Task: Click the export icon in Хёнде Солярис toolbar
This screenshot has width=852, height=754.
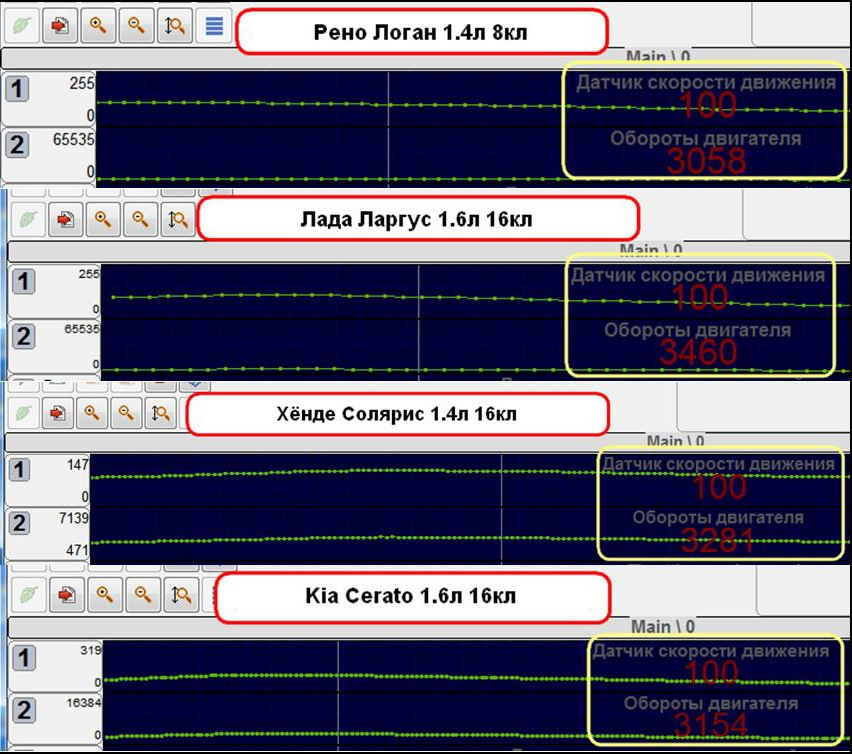Action: (58, 413)
